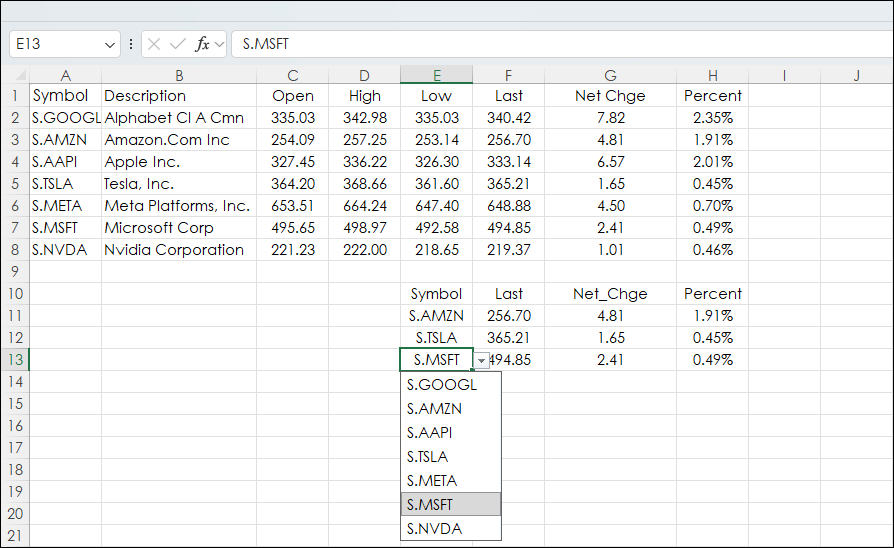The height and width of the screenshot is (548, 894).
Task: Select row 13 header
Action: point(15,360)
